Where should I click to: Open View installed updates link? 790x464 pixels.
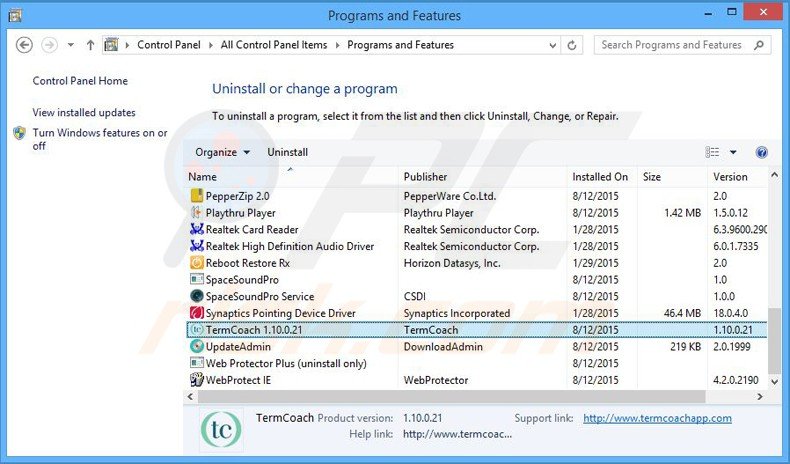click(x=84, y=112)
